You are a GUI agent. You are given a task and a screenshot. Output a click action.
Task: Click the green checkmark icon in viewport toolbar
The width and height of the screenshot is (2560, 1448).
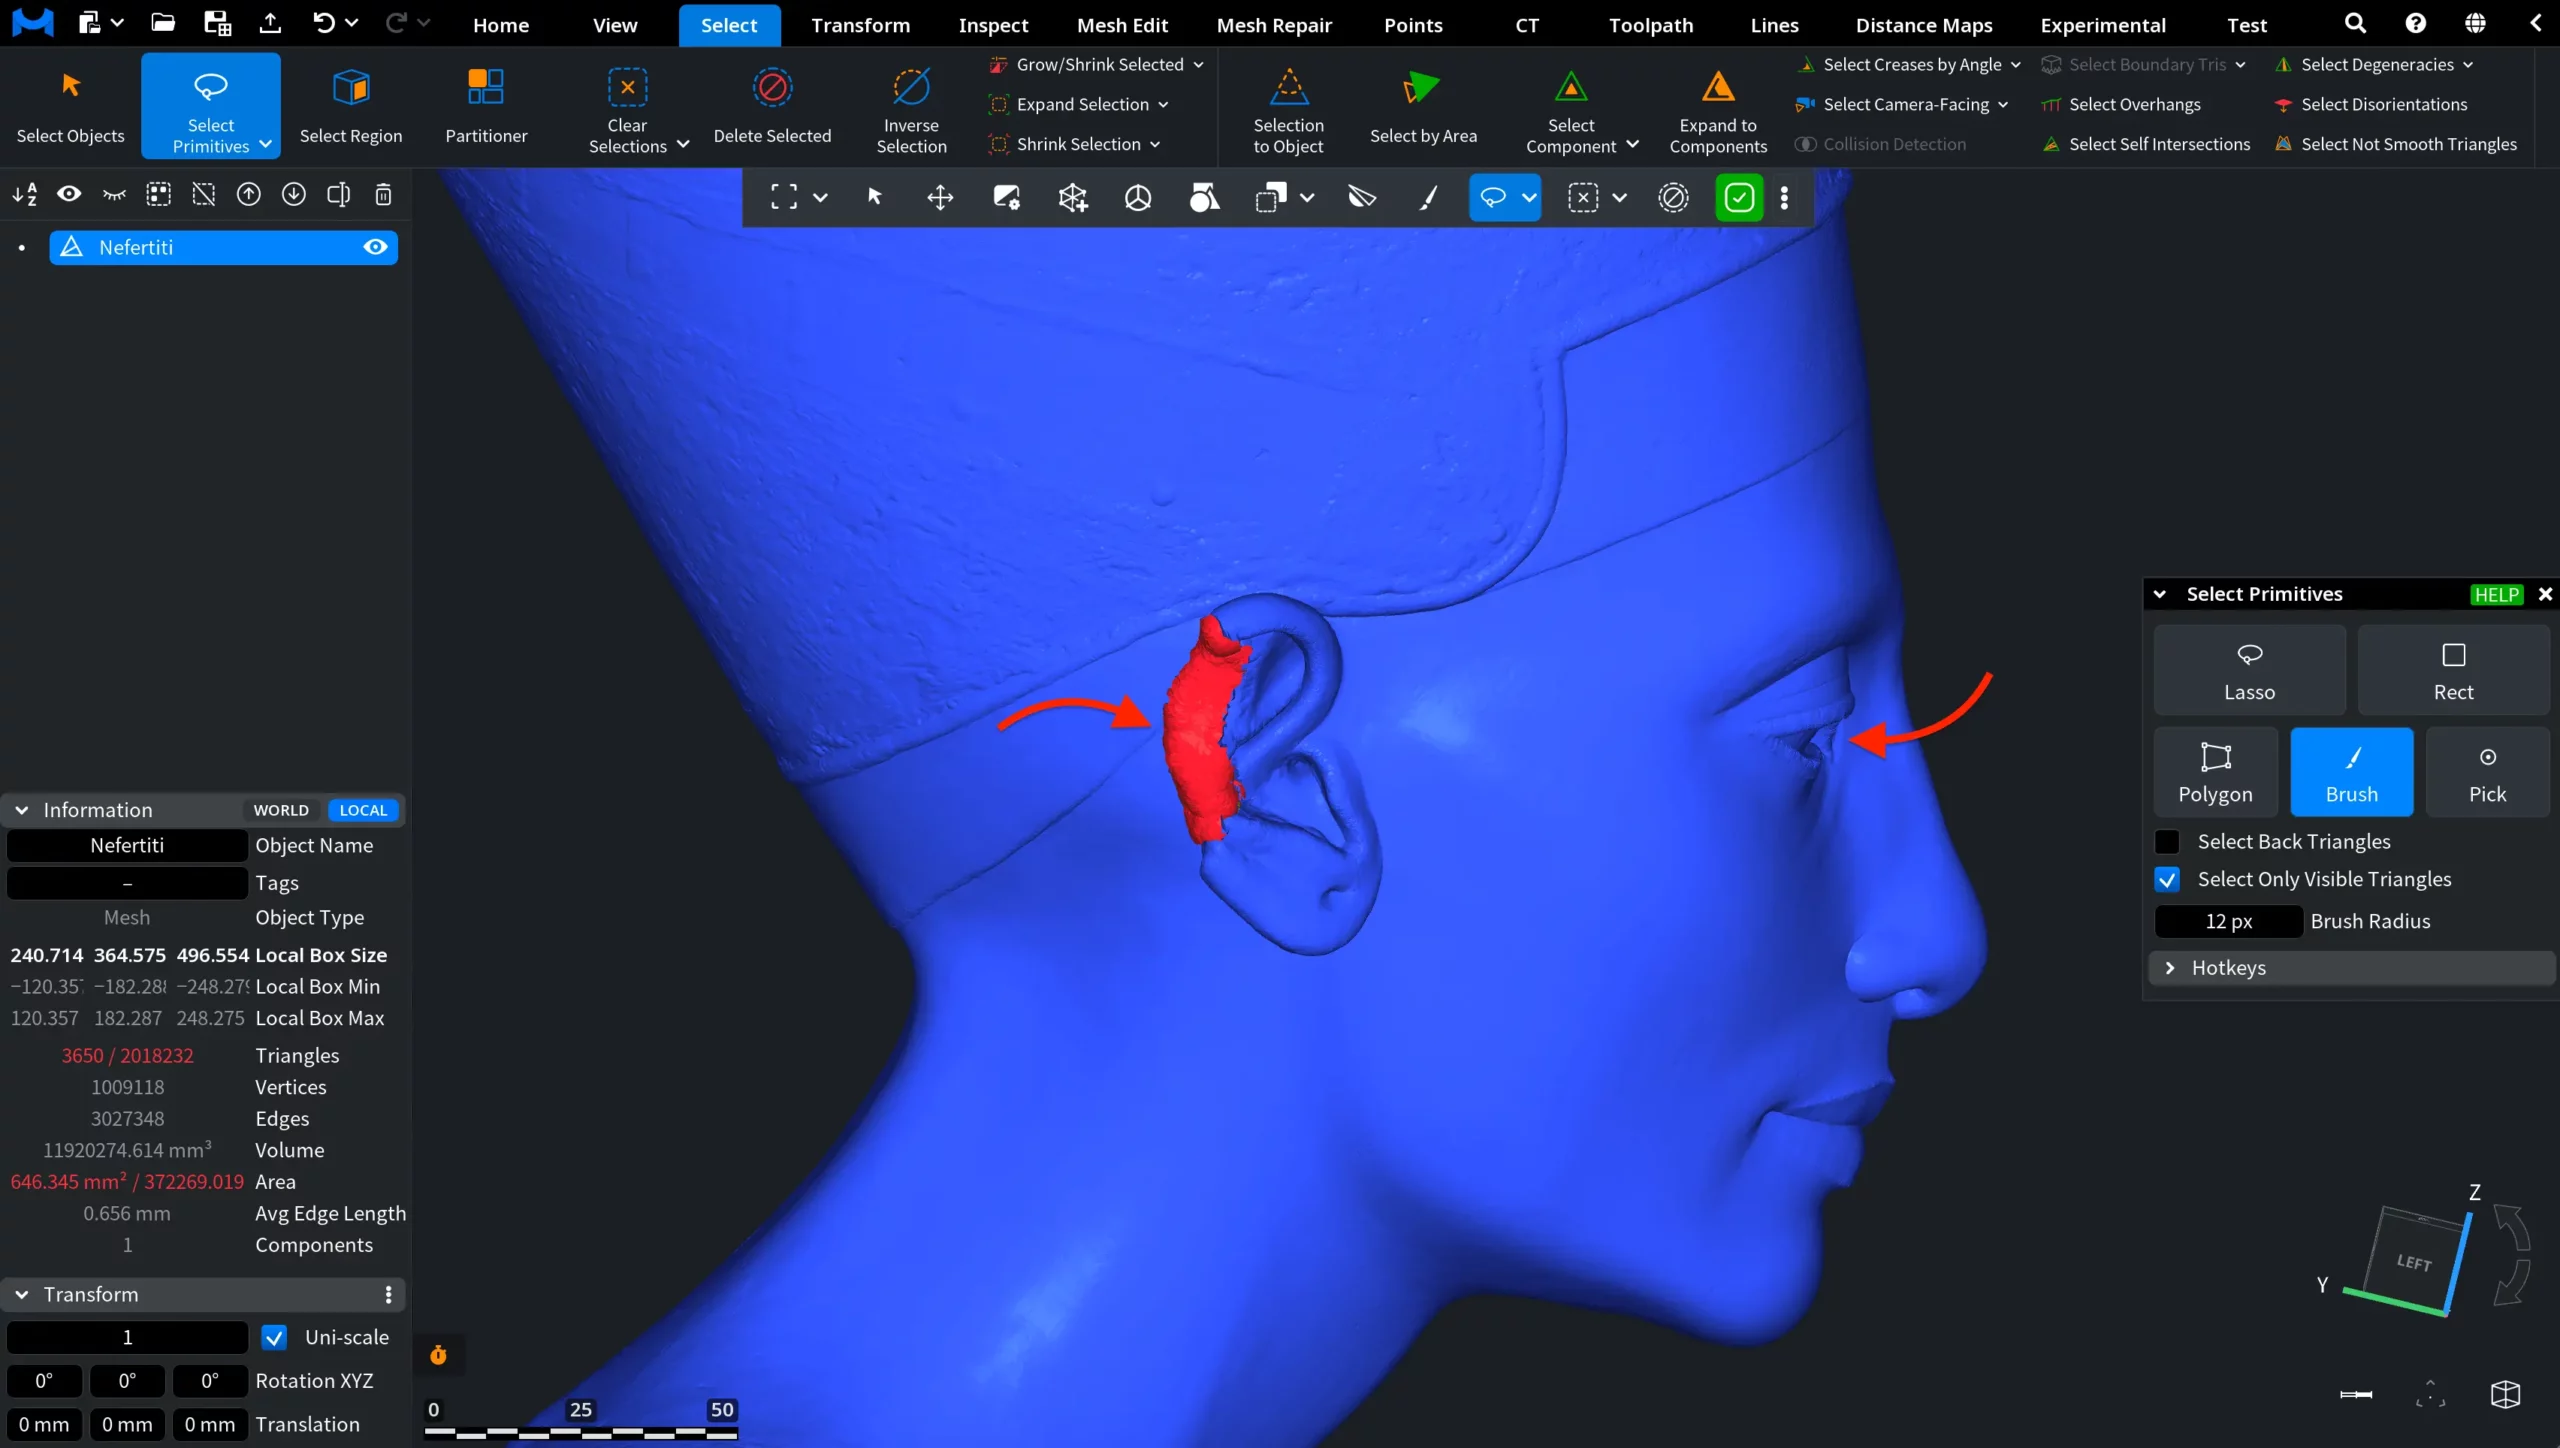1739,197
